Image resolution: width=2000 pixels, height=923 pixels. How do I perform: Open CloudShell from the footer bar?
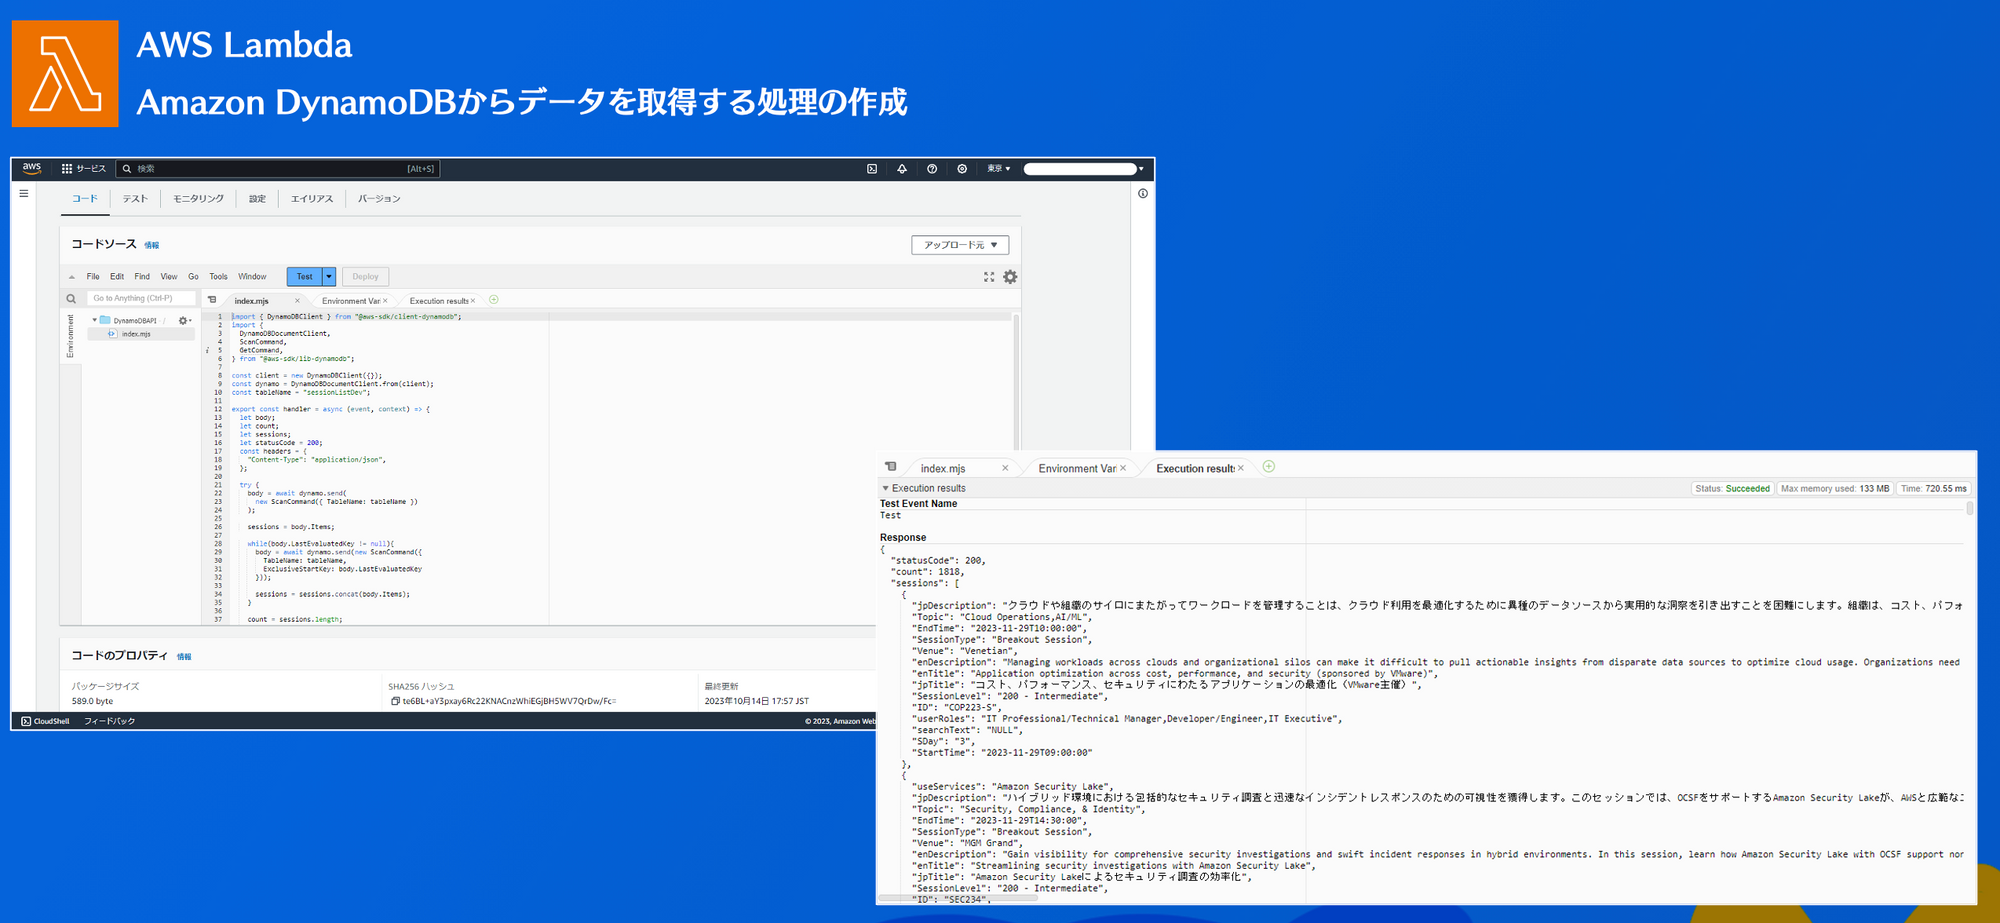coord(45,721)
